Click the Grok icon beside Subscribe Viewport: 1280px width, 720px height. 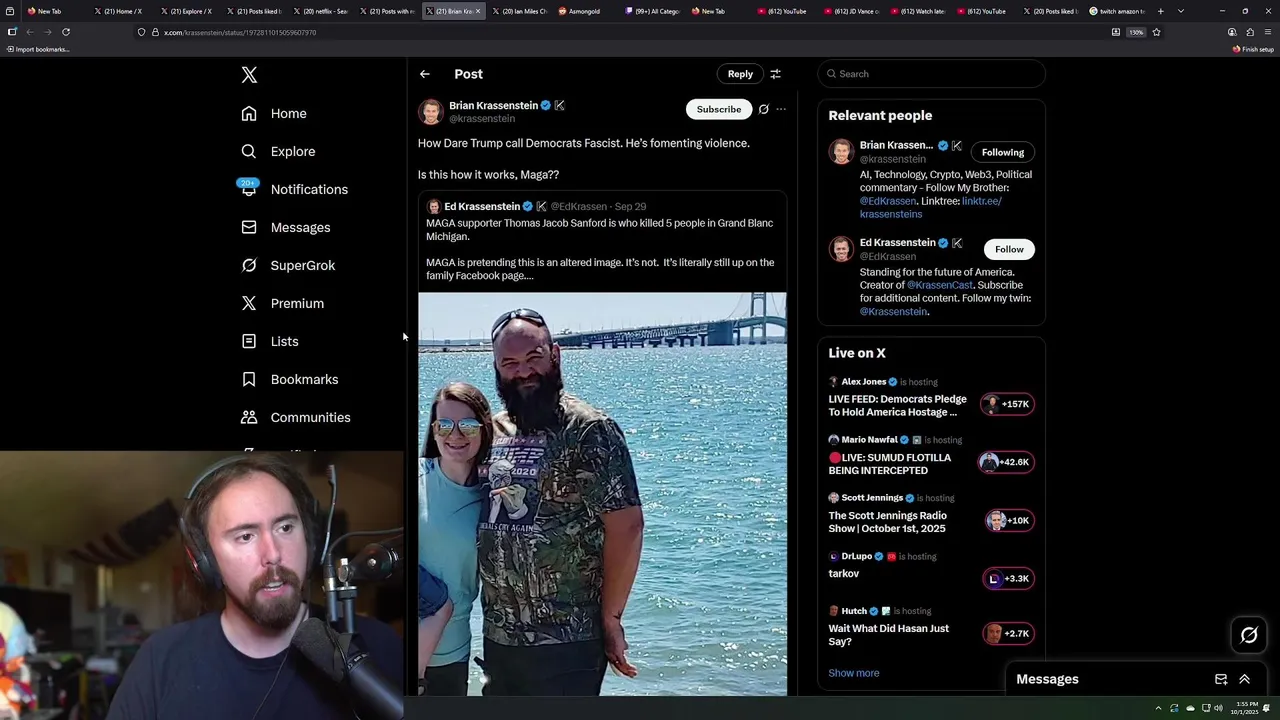coord(763,109)
